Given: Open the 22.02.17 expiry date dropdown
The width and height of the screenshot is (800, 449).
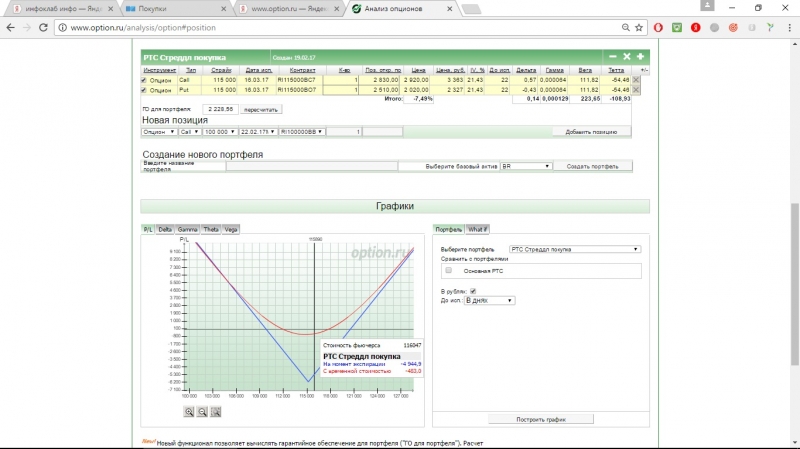Looking at the screenshot, I should tap(258, 132).
